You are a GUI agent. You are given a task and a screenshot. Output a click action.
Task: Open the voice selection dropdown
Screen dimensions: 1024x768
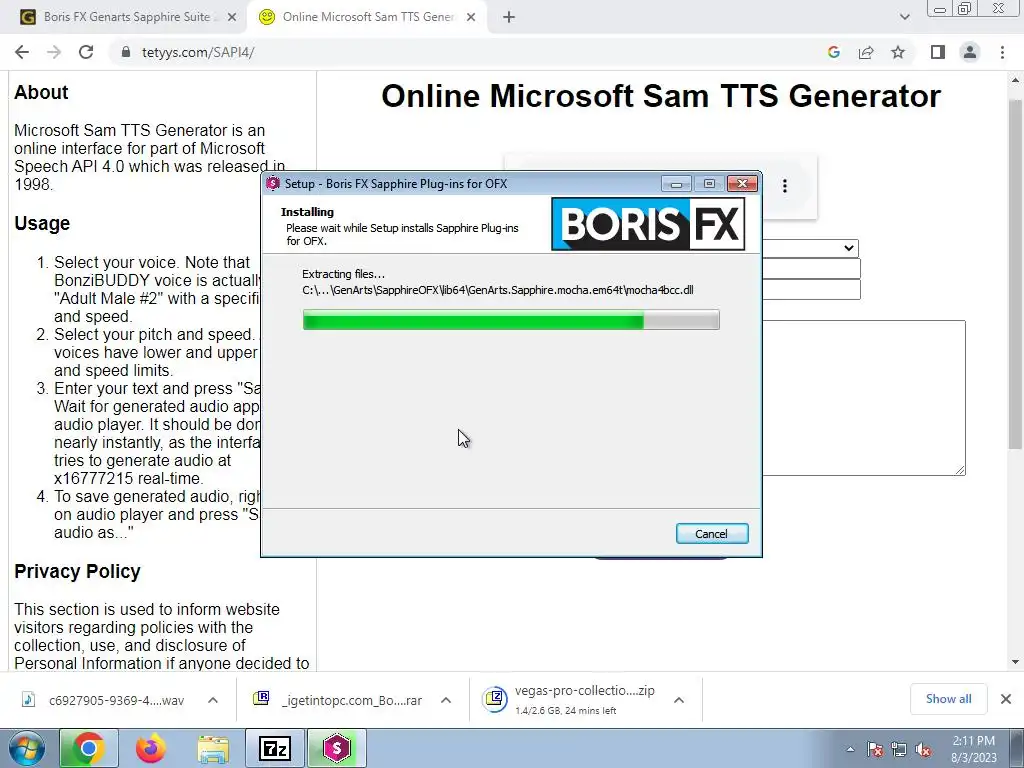click(810, 248)
